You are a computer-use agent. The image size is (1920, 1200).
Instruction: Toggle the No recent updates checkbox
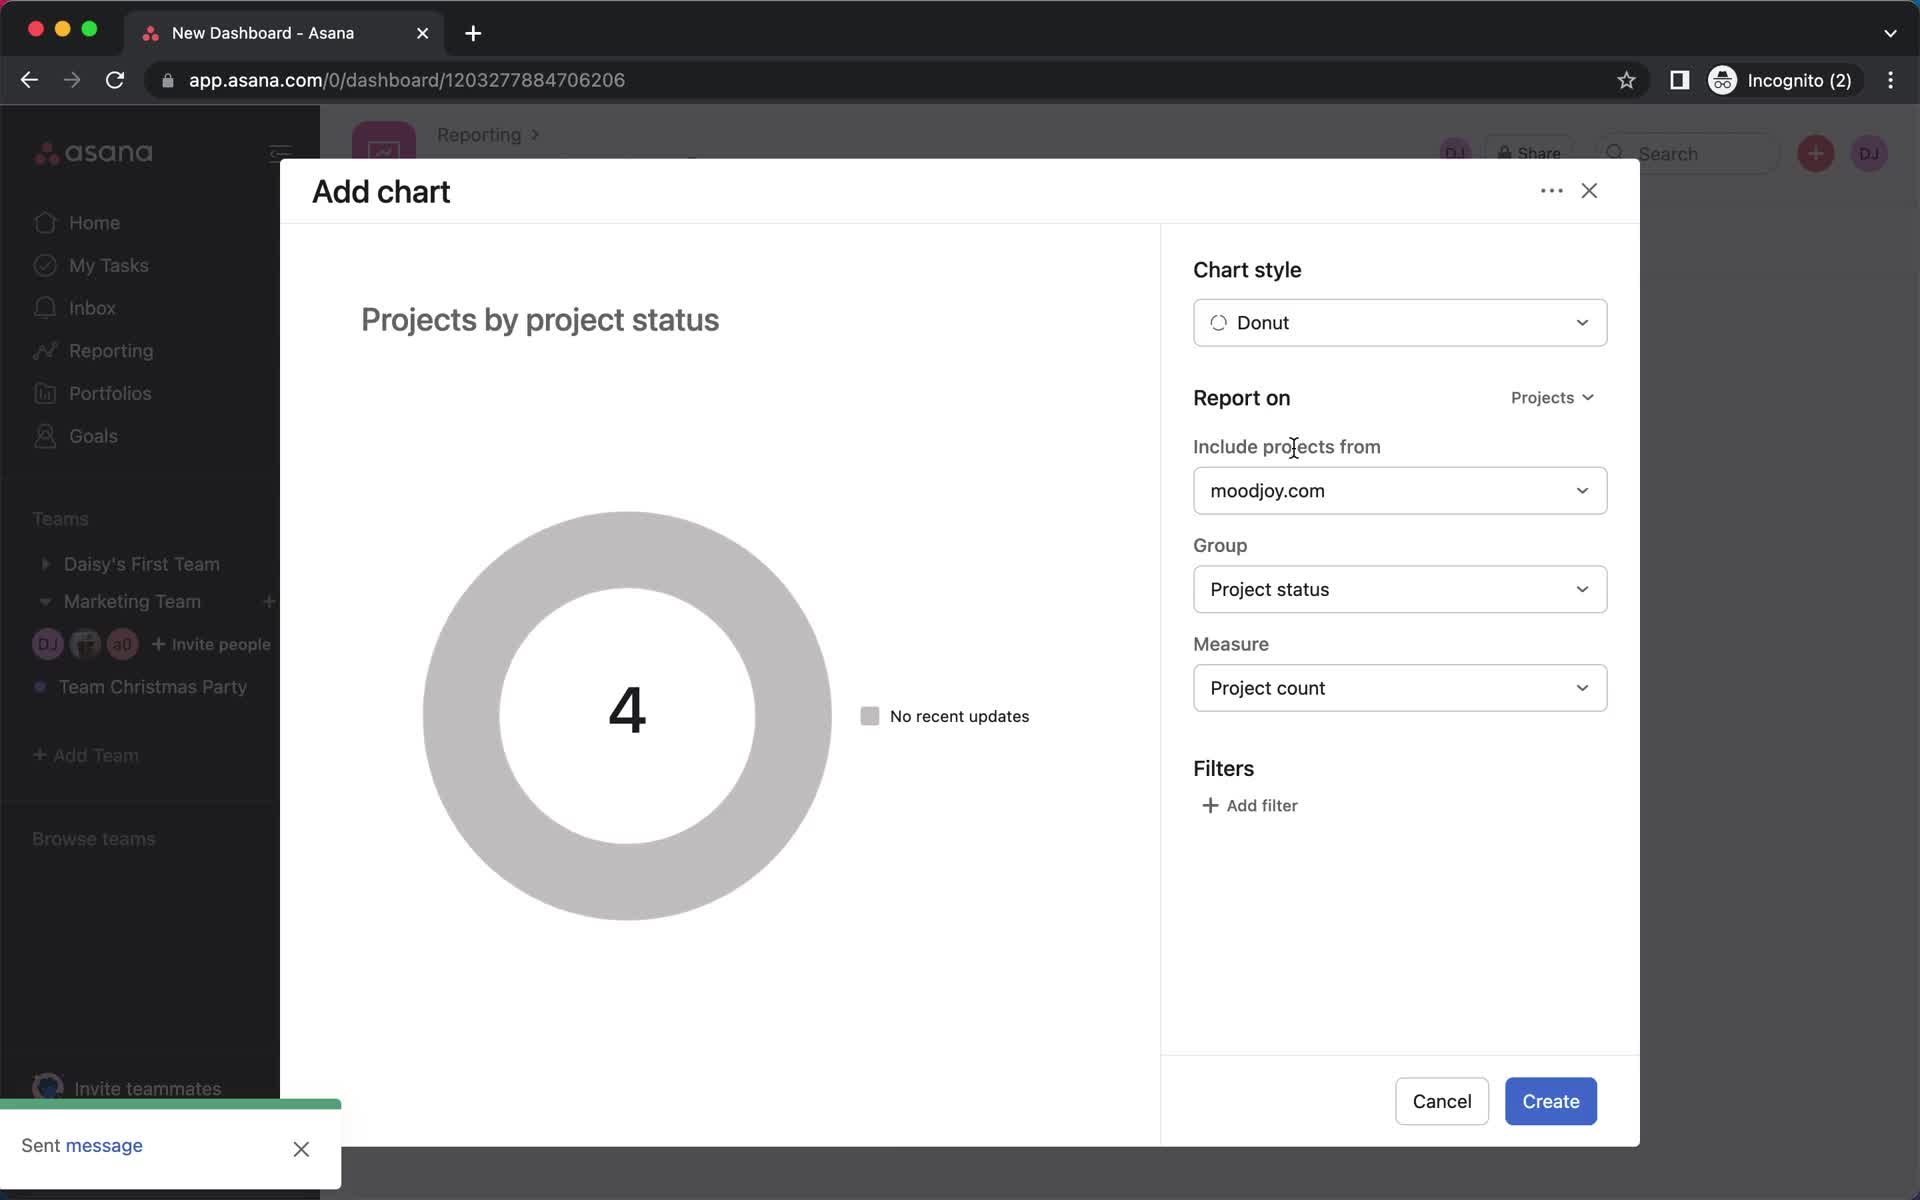point(869,715)
